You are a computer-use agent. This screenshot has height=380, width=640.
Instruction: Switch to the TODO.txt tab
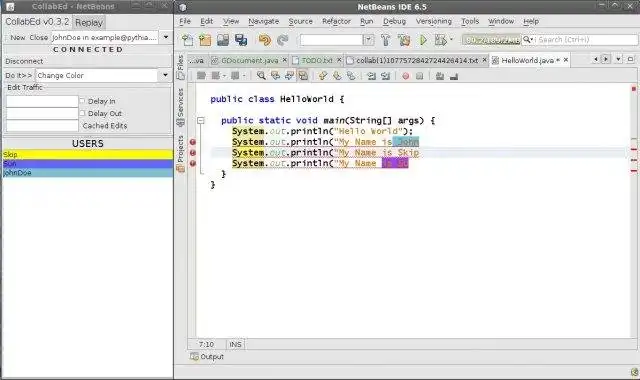coord(317,60)
